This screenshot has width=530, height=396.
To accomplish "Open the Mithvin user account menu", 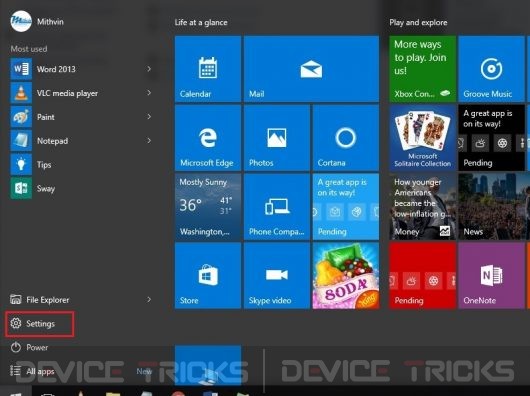I will pyautogui.click(x=37, y=22).
